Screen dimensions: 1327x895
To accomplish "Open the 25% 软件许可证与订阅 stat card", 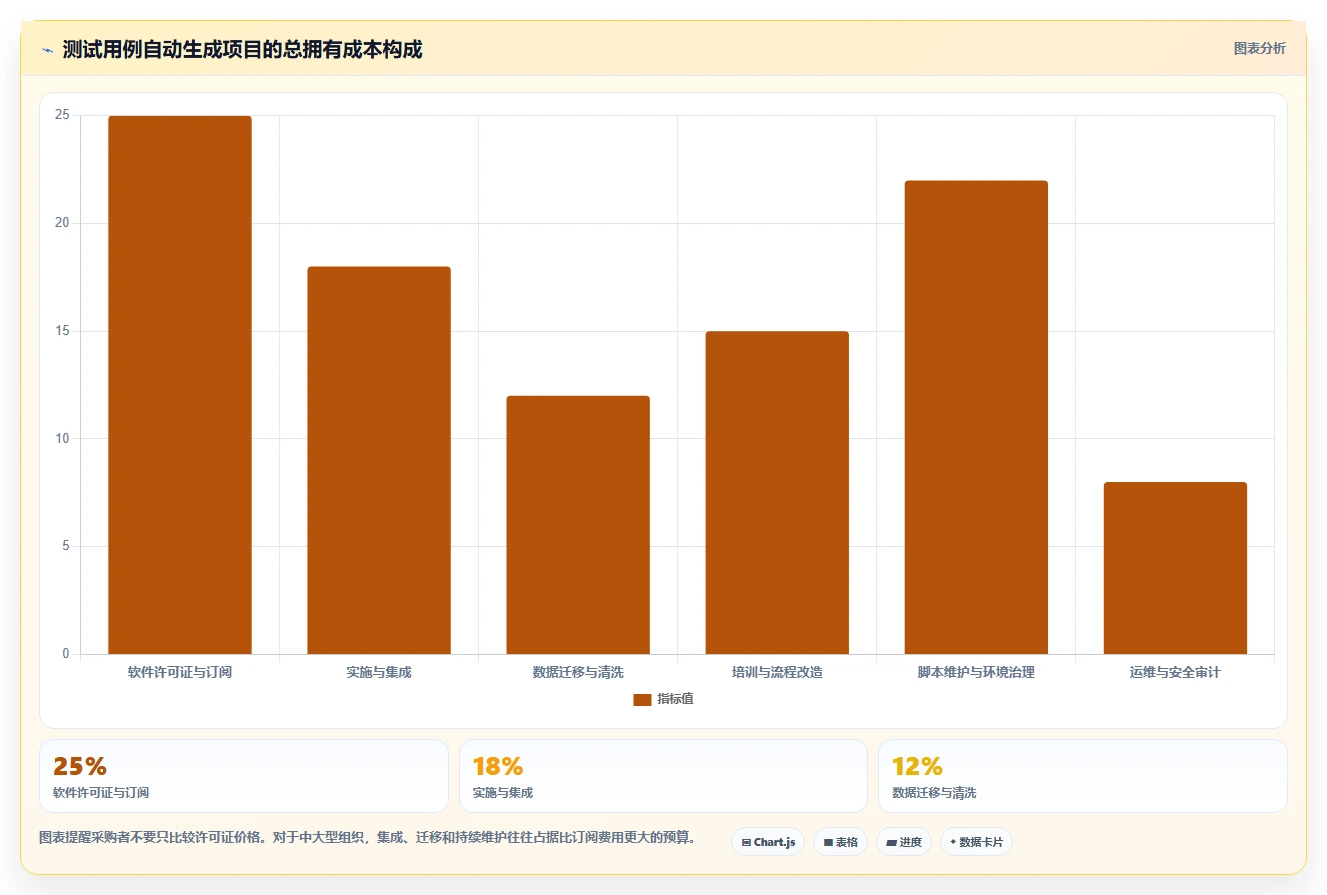I will tap(244, 776).
